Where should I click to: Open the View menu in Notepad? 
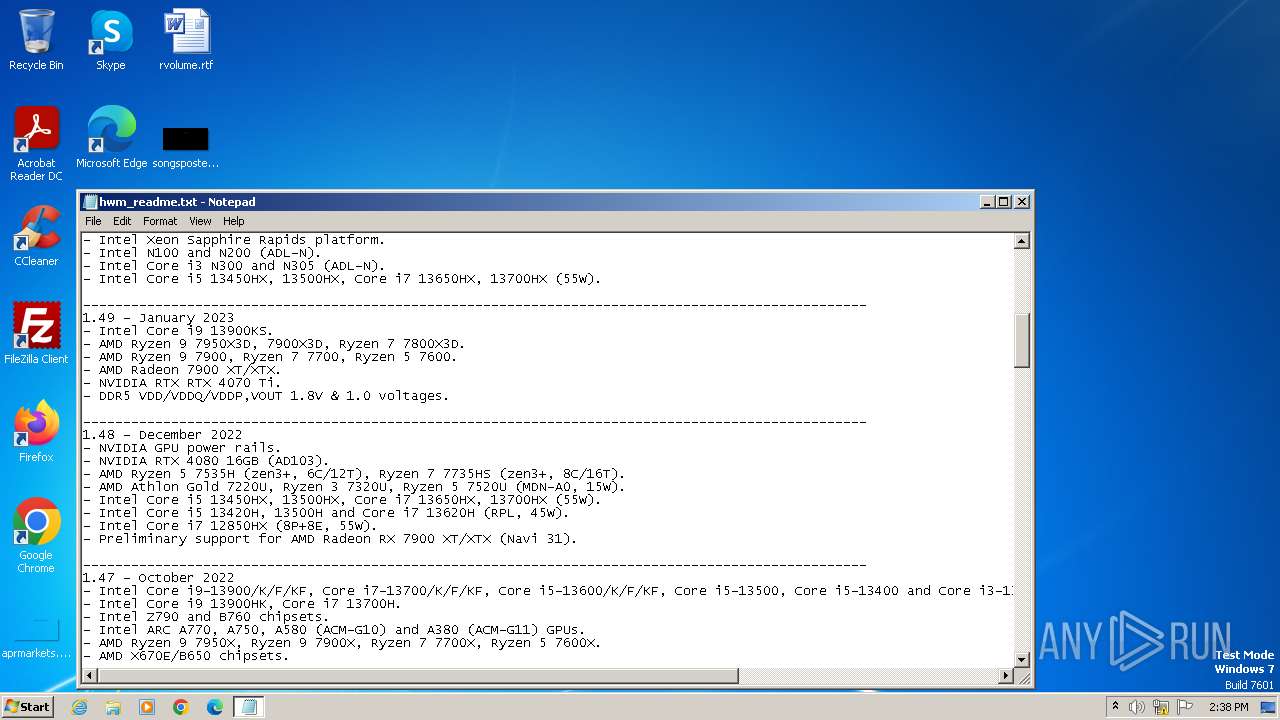point(200,221)
